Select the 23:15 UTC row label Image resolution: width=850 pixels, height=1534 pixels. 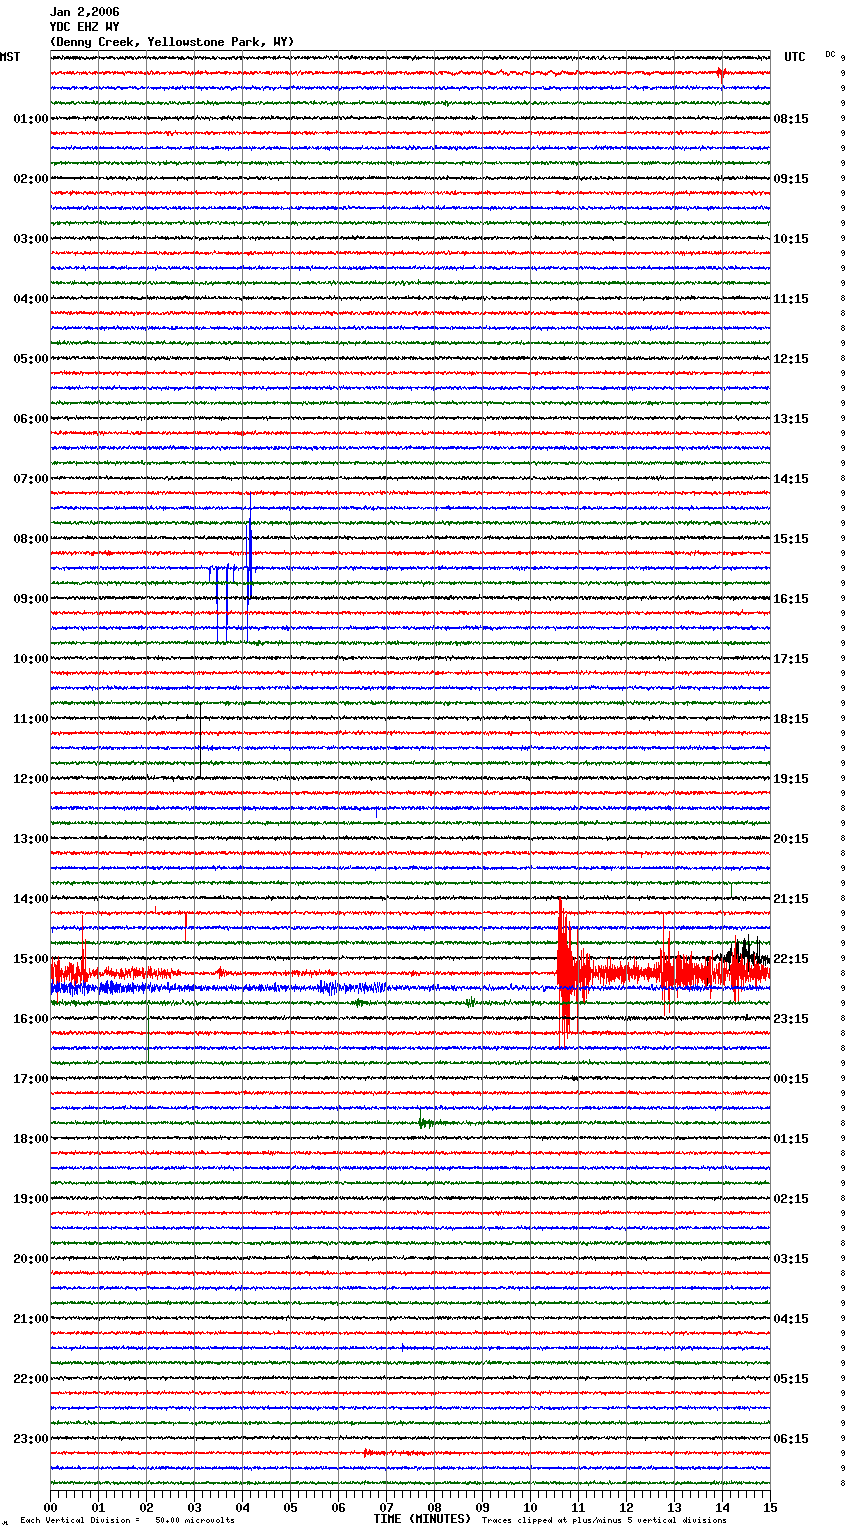791,1019
